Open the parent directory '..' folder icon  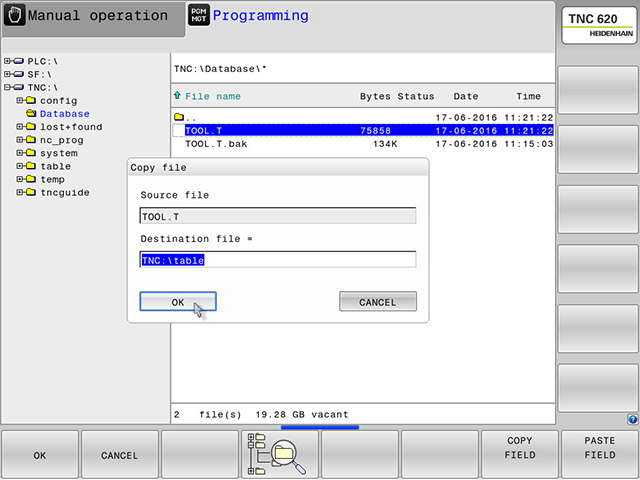[x=178, y=117]
